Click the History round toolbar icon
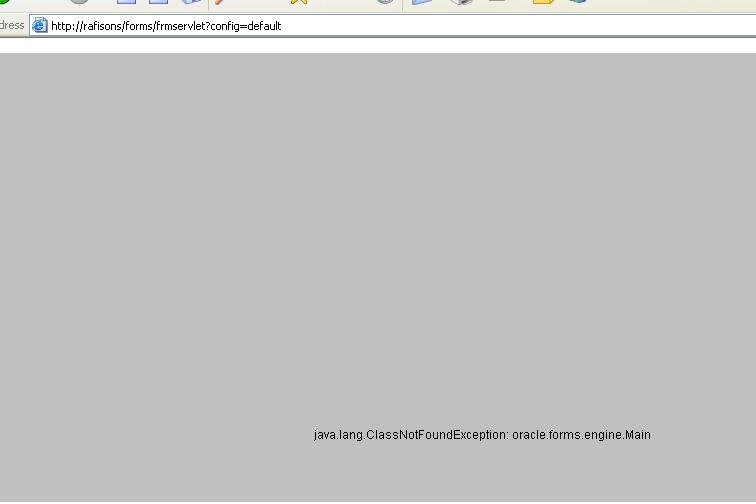756x504 pixels. pos(385,2)
